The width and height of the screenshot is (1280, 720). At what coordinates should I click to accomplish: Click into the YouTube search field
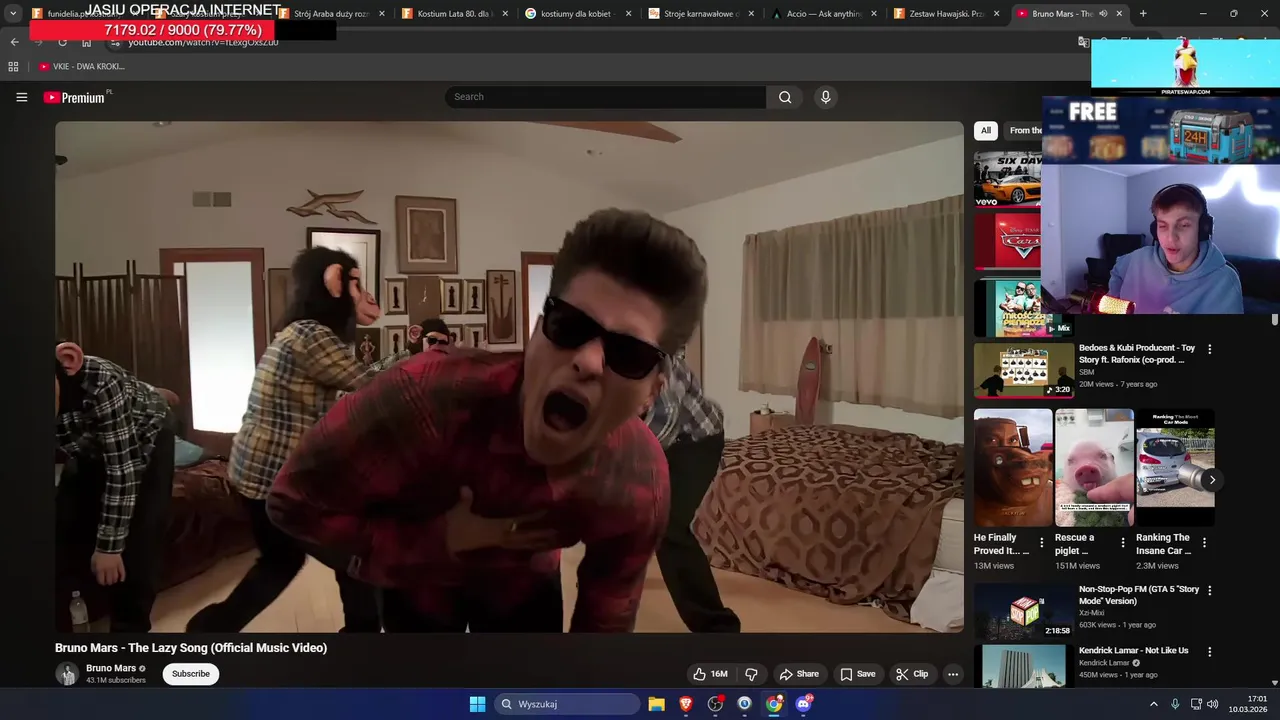pyautogui.click(x=606, y=97)
